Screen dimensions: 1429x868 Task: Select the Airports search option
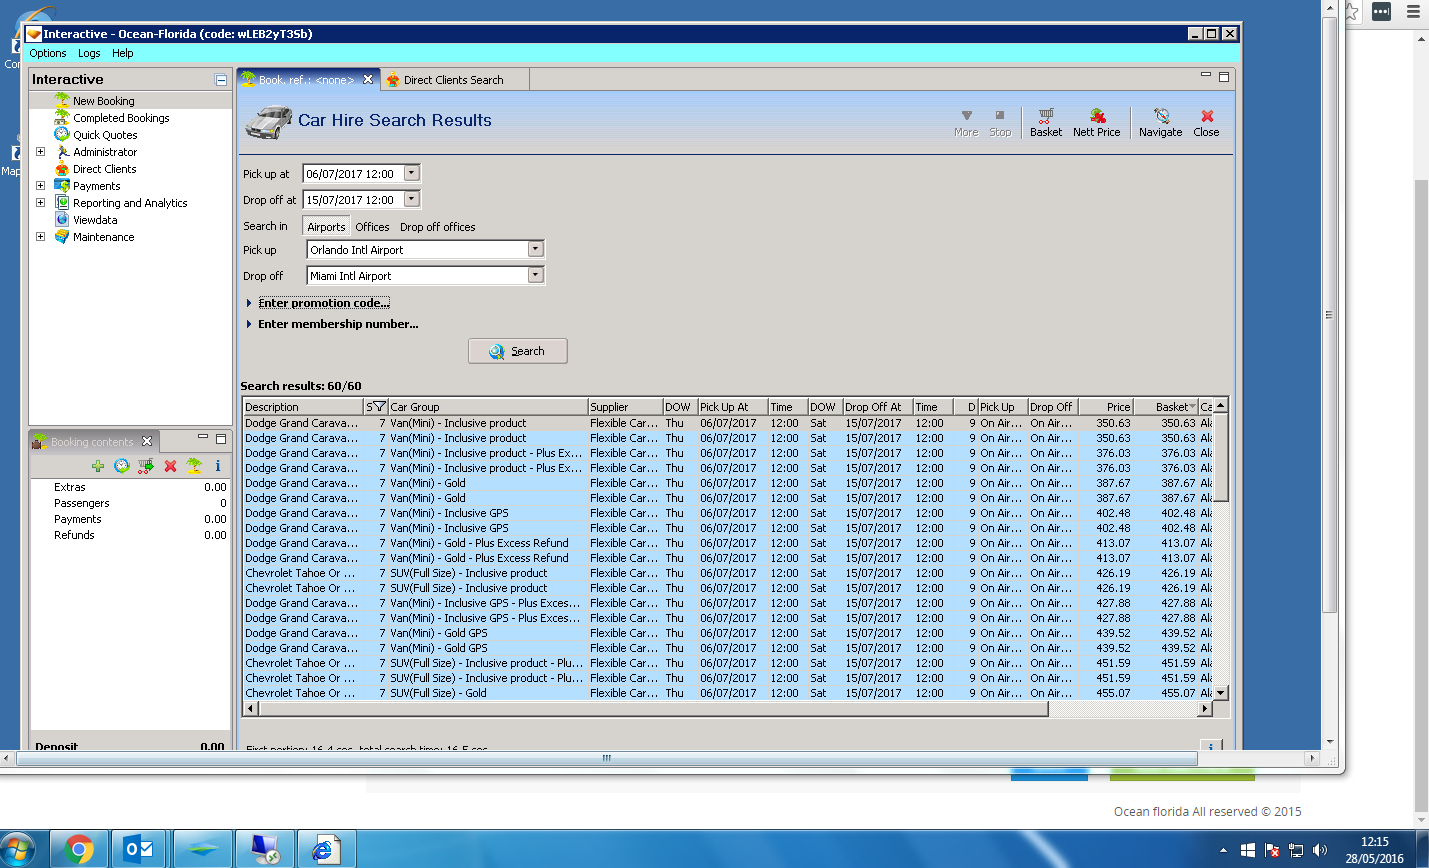click(326, 227)
